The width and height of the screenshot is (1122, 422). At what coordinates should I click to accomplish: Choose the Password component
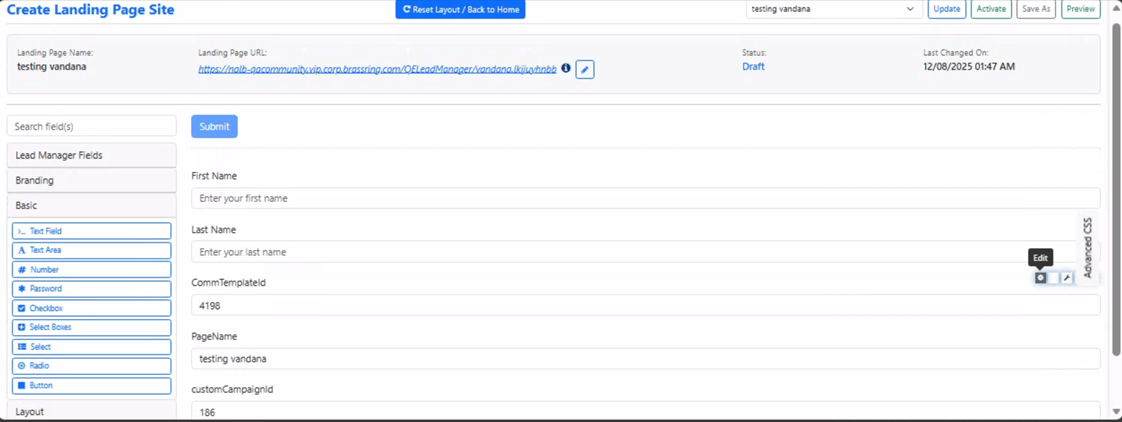click(x=91, y=289)
